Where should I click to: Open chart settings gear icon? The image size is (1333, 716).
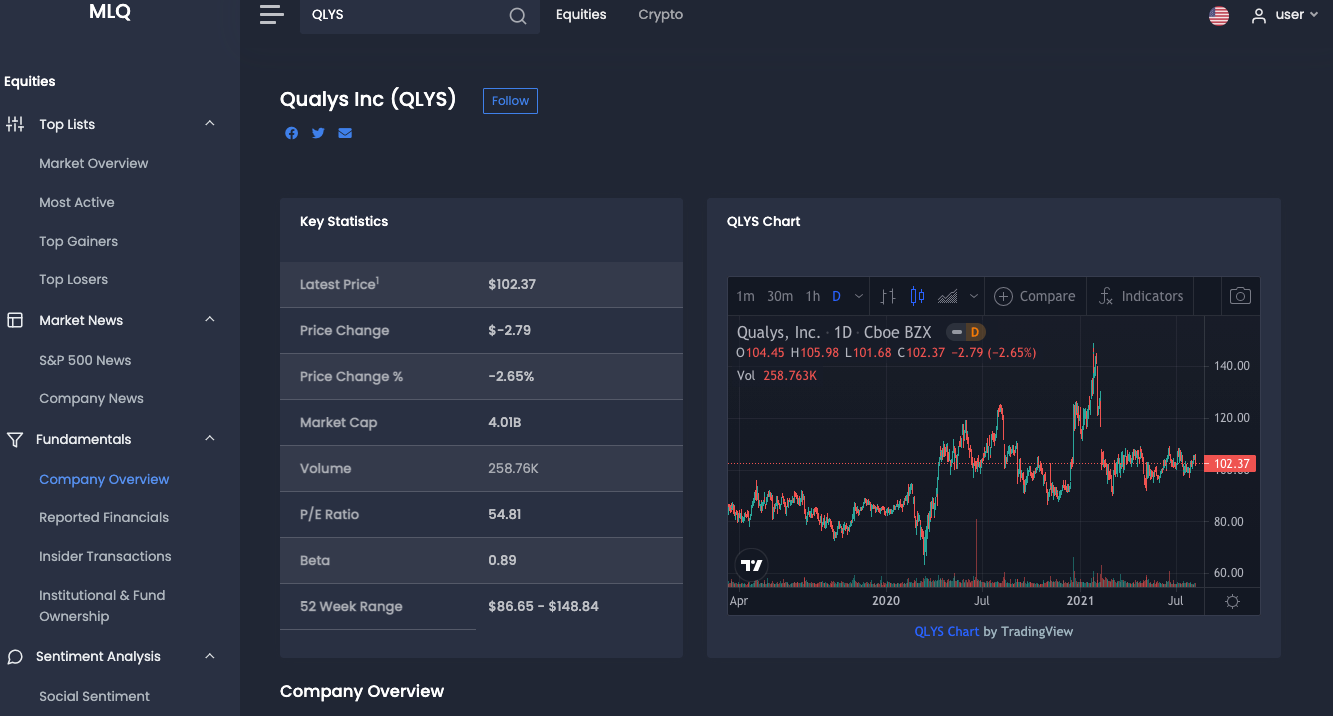[x=1232, y=601]
